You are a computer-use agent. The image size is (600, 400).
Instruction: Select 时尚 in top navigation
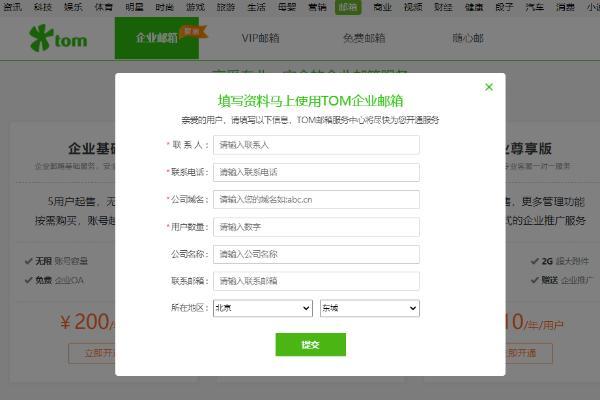pos(165,7)
